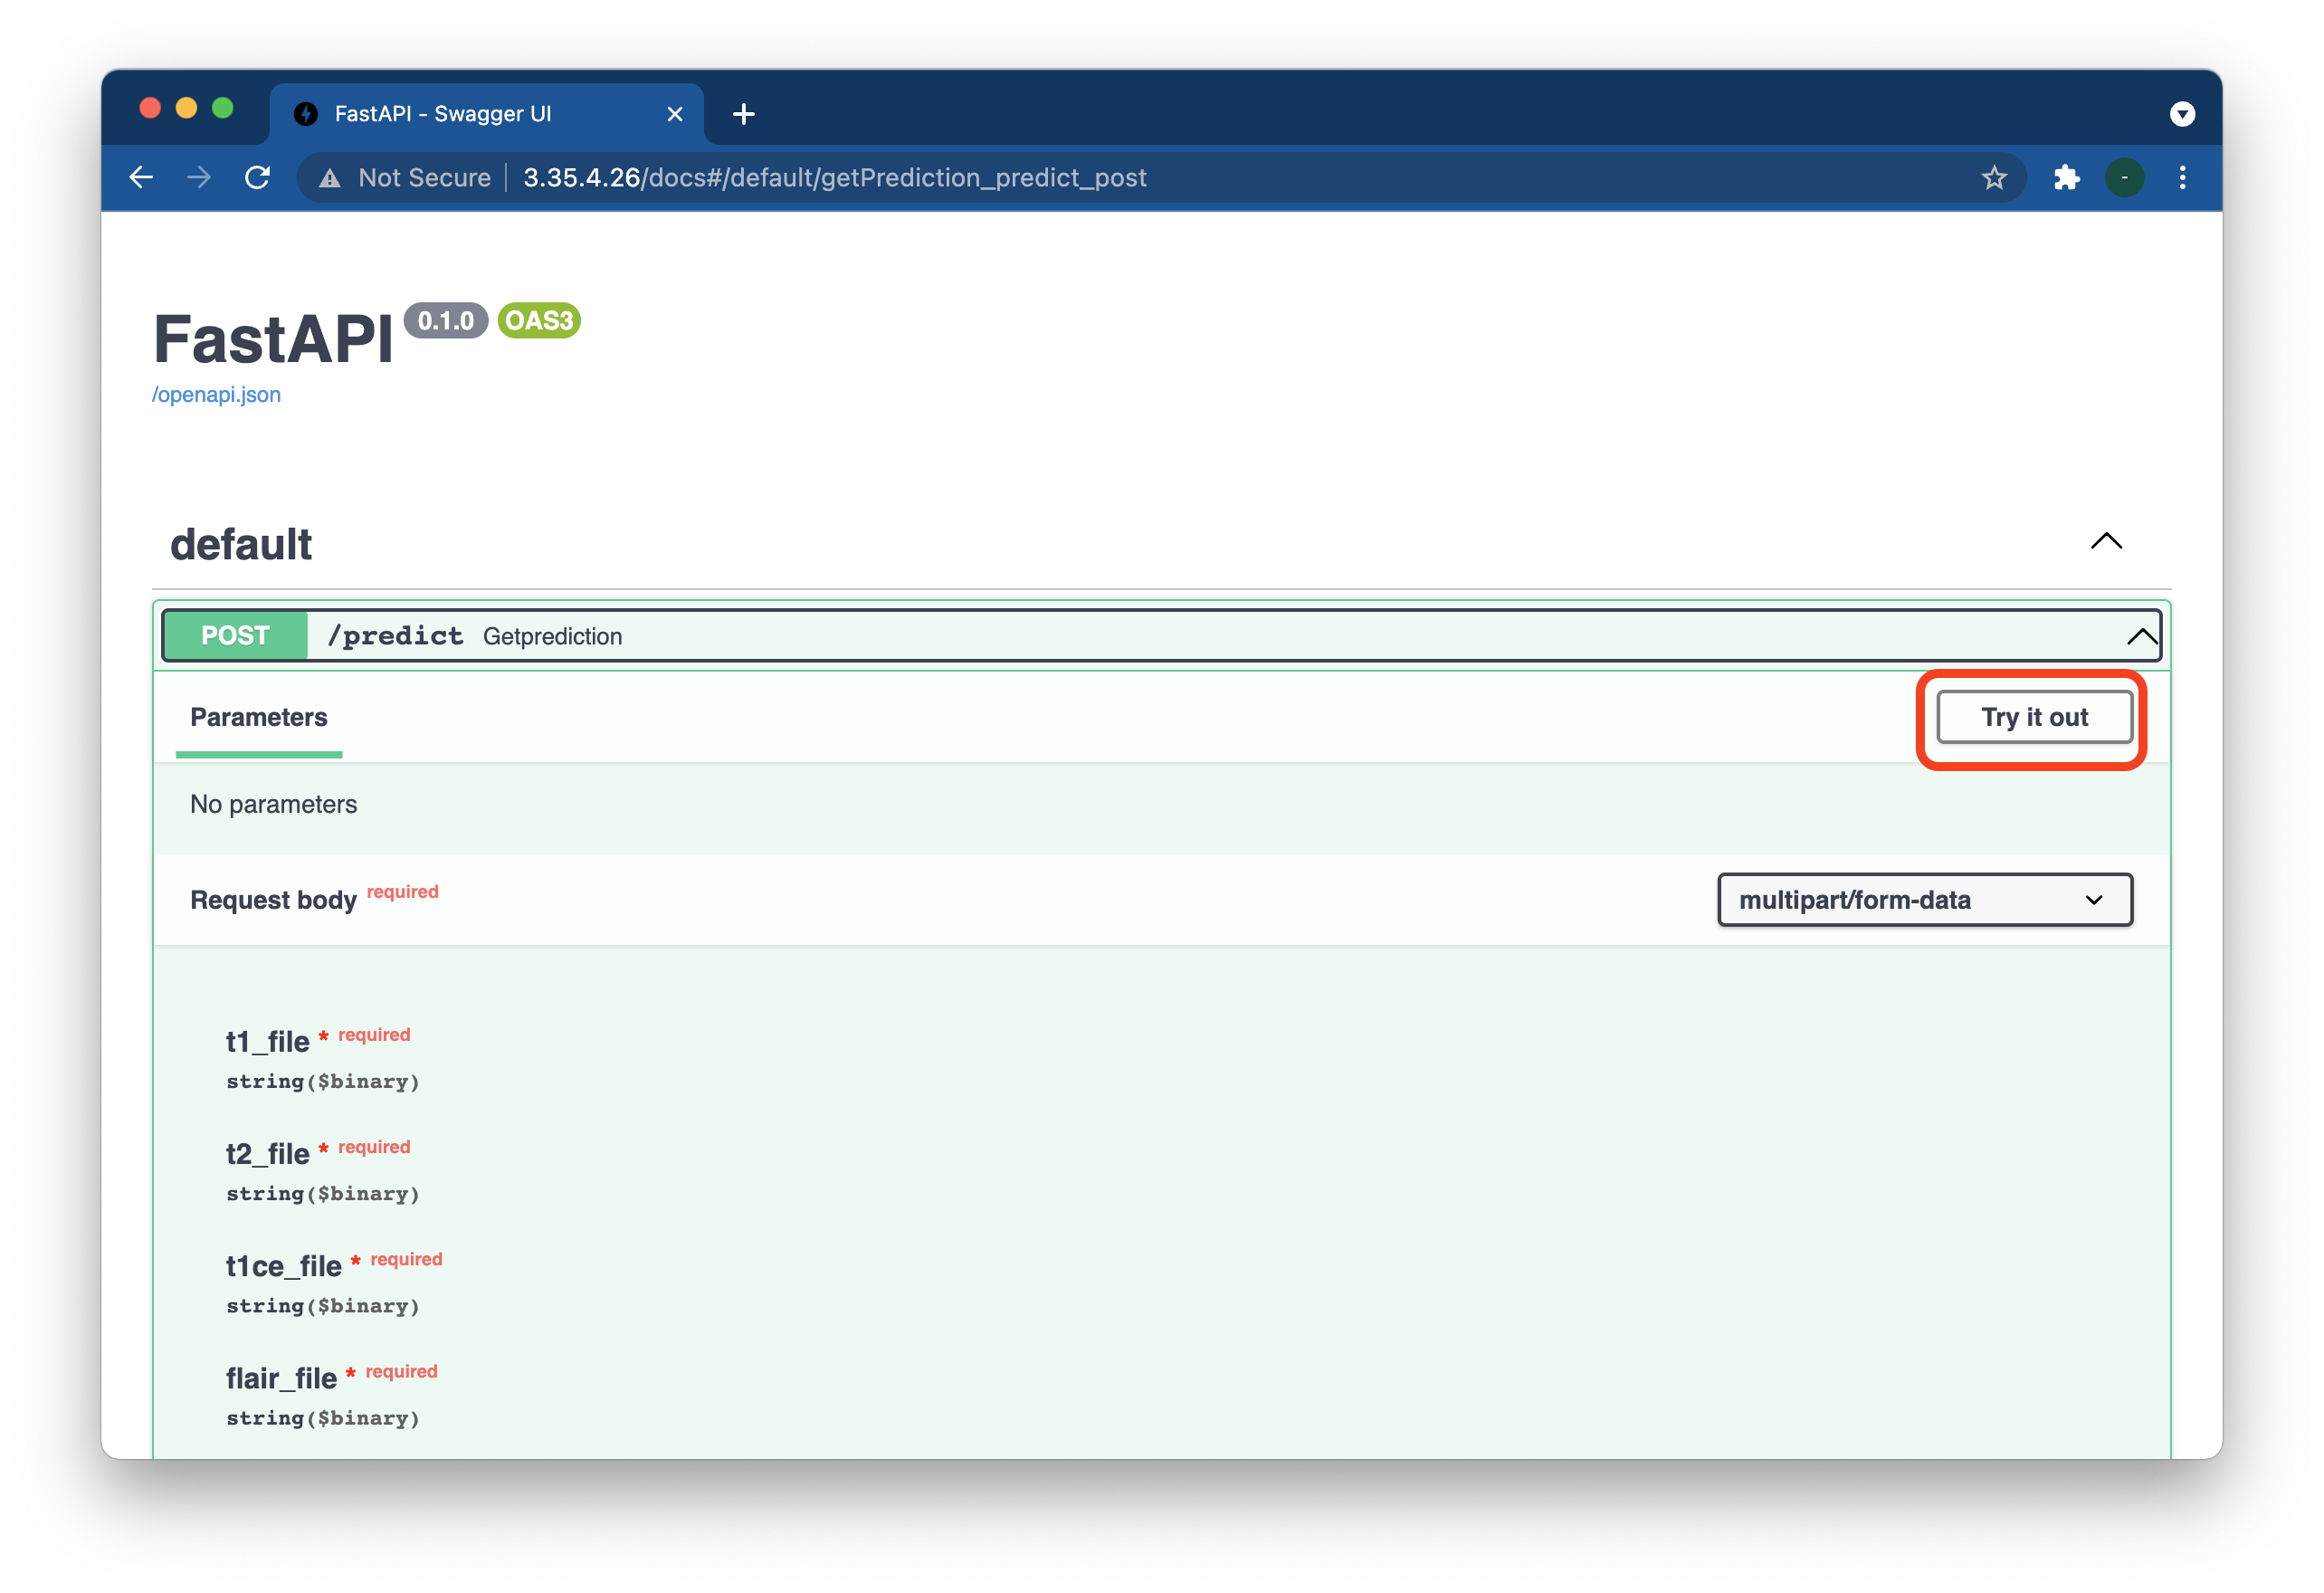The image size is (2324, 1593).
Task: Open the extensions puzzle icon
Action: [2066, 178]
